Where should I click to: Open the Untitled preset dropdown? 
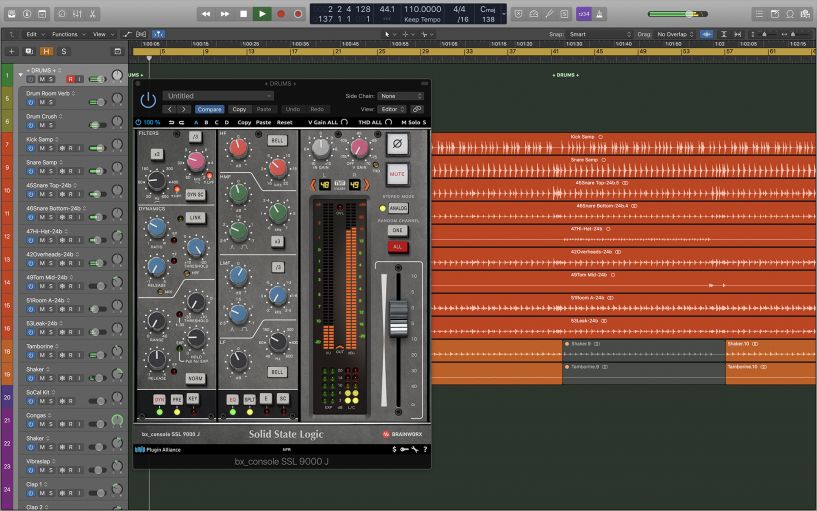click(x=218, y=96)
